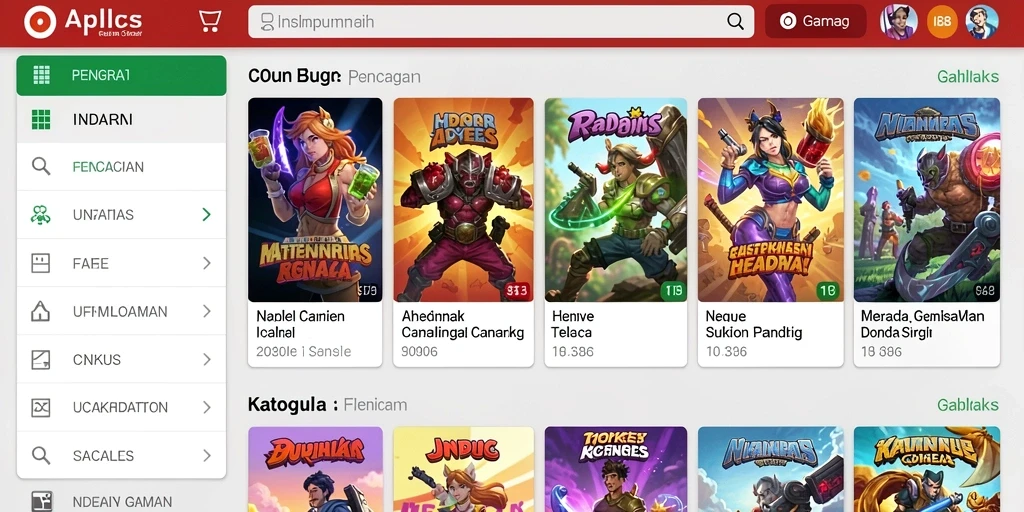Click the magnifier icon beside SACALES

[x=41, y=455]
